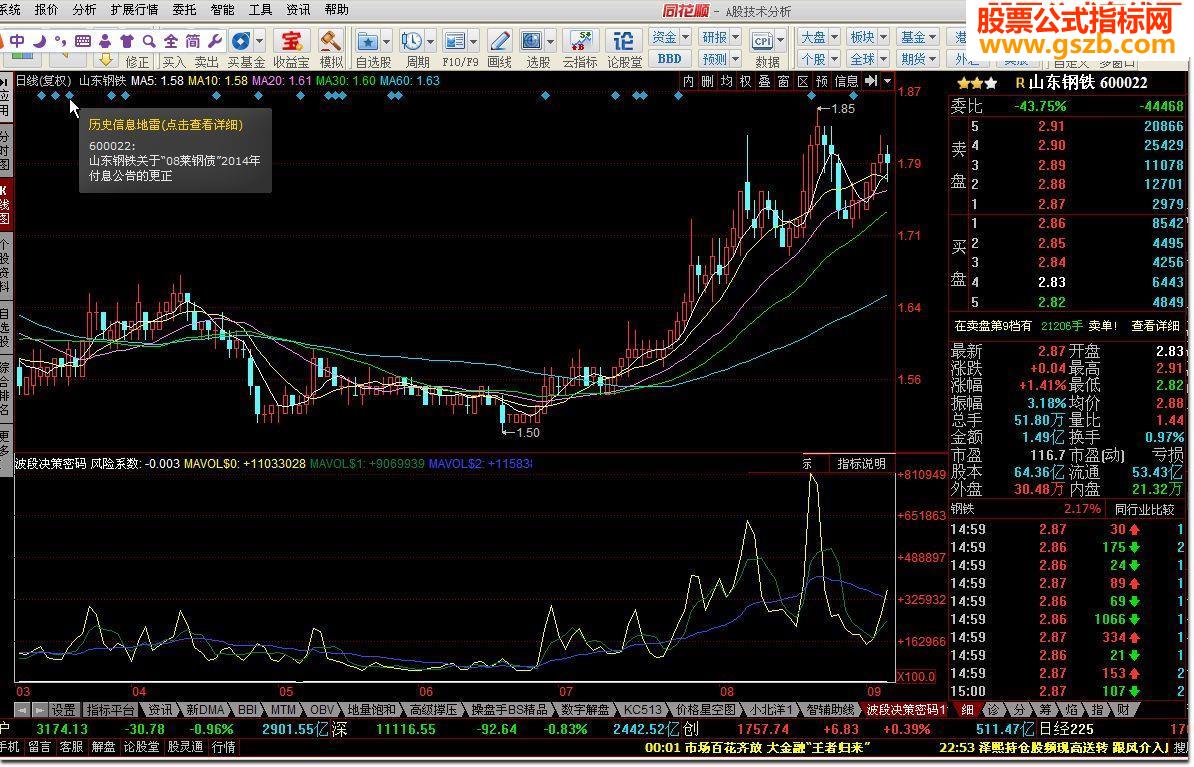Open the 云指标 cloud indicator icon
This screenshot has width=1194, height=767.
click(580, 40)
